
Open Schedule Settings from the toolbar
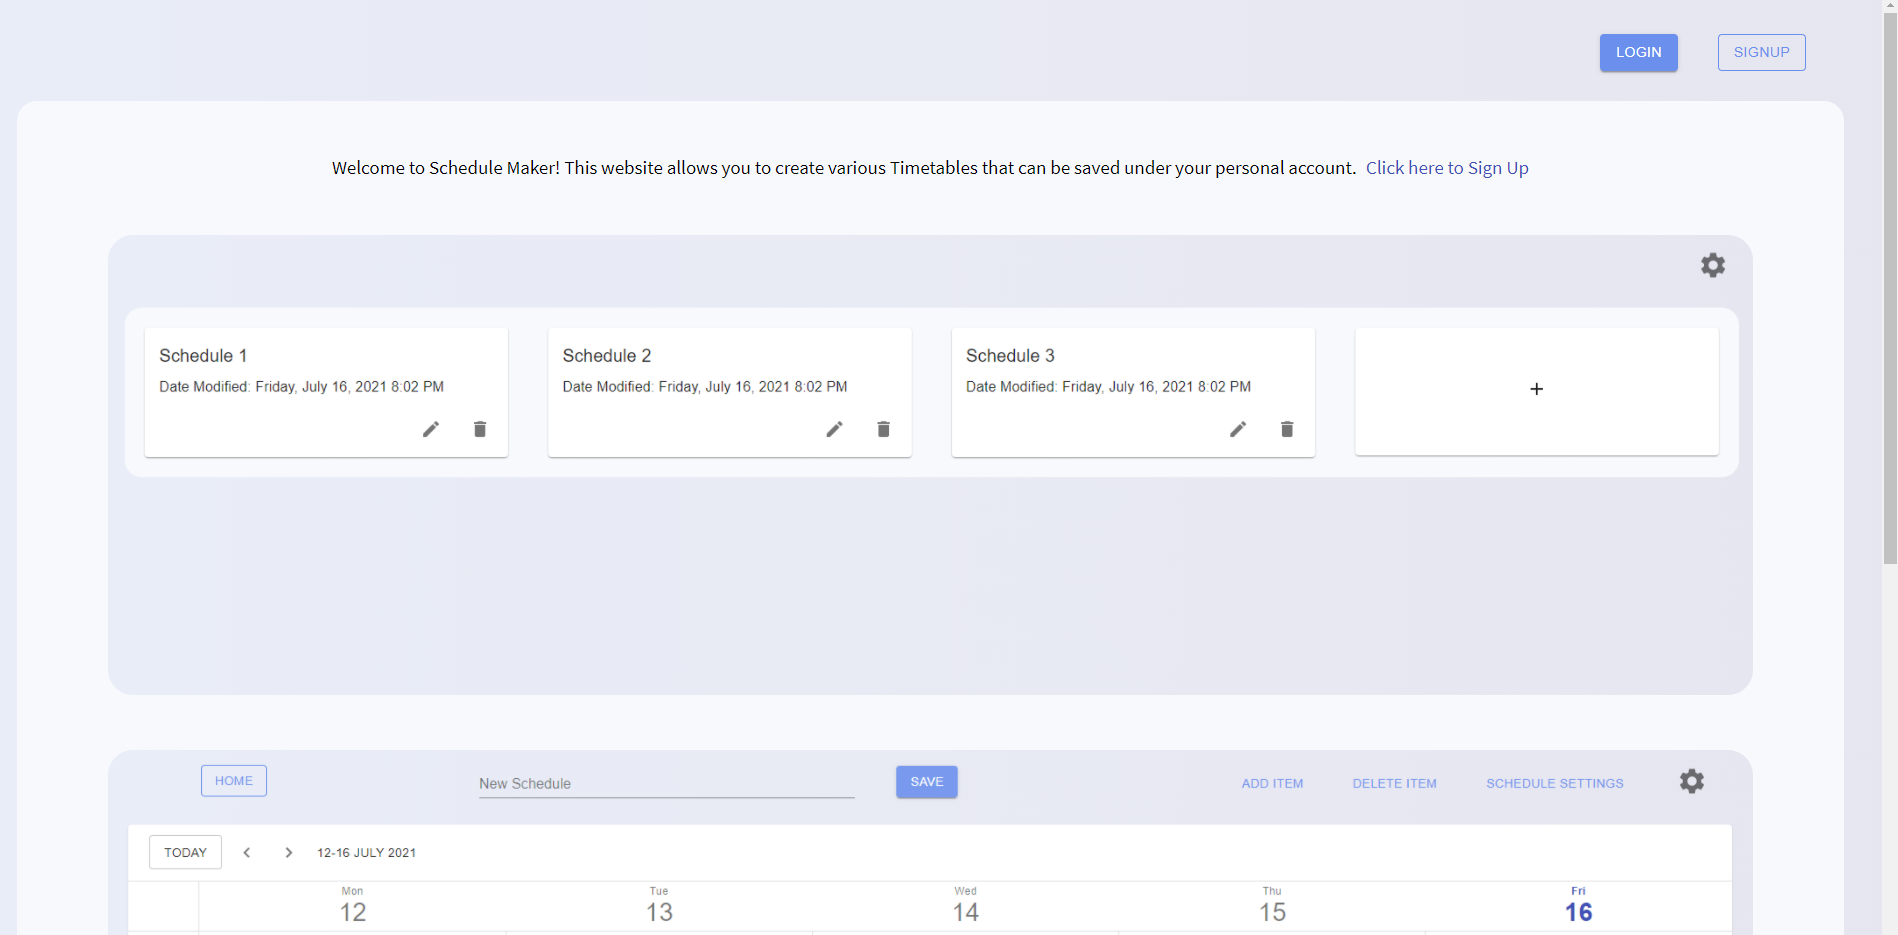pos(1554,783)
